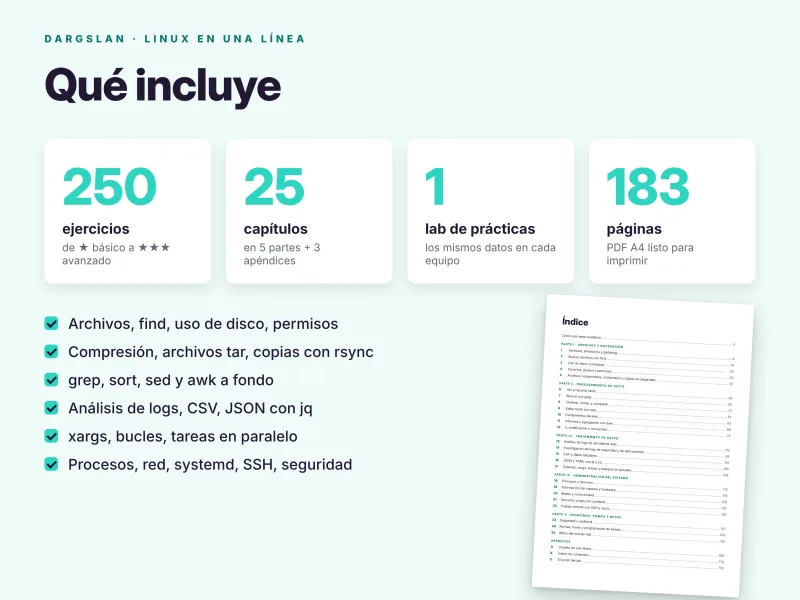Click the checkmark beside Archivos, find, uso de disco
Image resolution: width=800 pixels, height=600 pixels.
coord(52,323)
